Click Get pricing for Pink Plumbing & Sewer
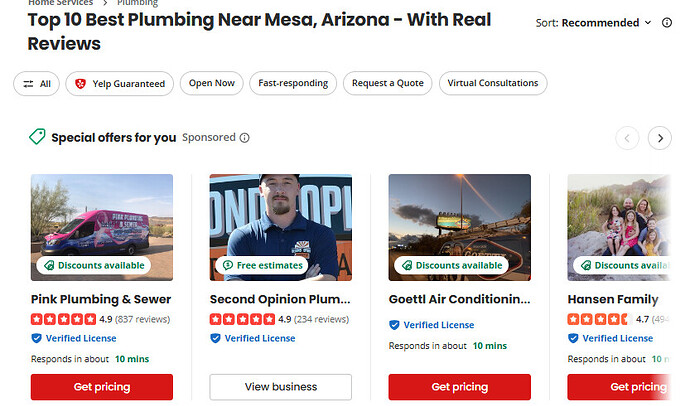The height and width of the screenshot is (406, 690). coord(102,387)
